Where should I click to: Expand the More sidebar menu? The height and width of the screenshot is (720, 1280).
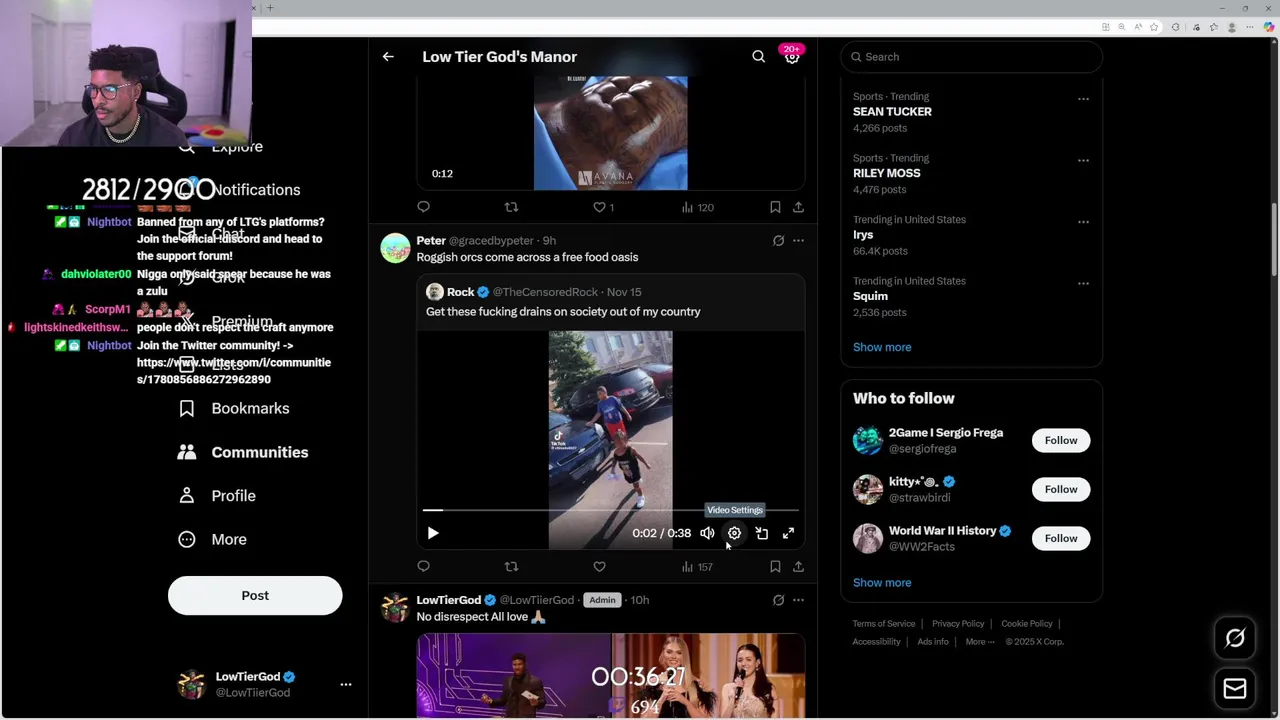tap(212, 539)
